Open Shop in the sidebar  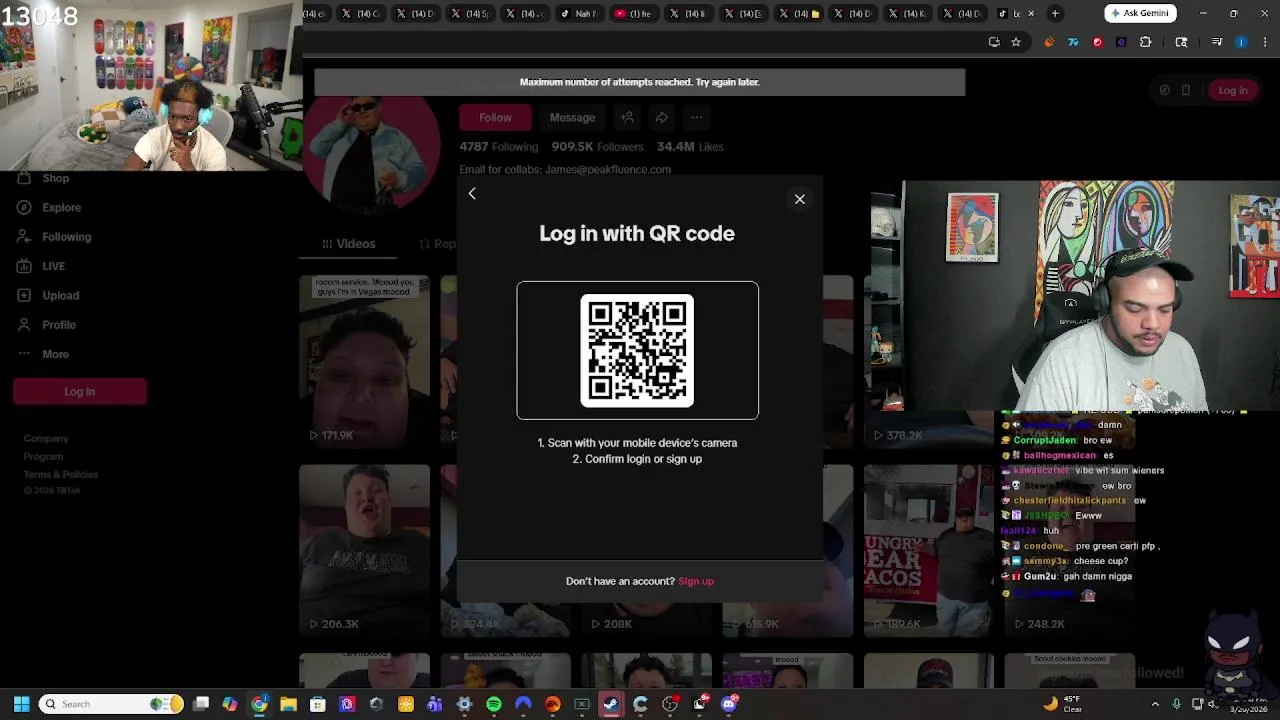[56, 178]
